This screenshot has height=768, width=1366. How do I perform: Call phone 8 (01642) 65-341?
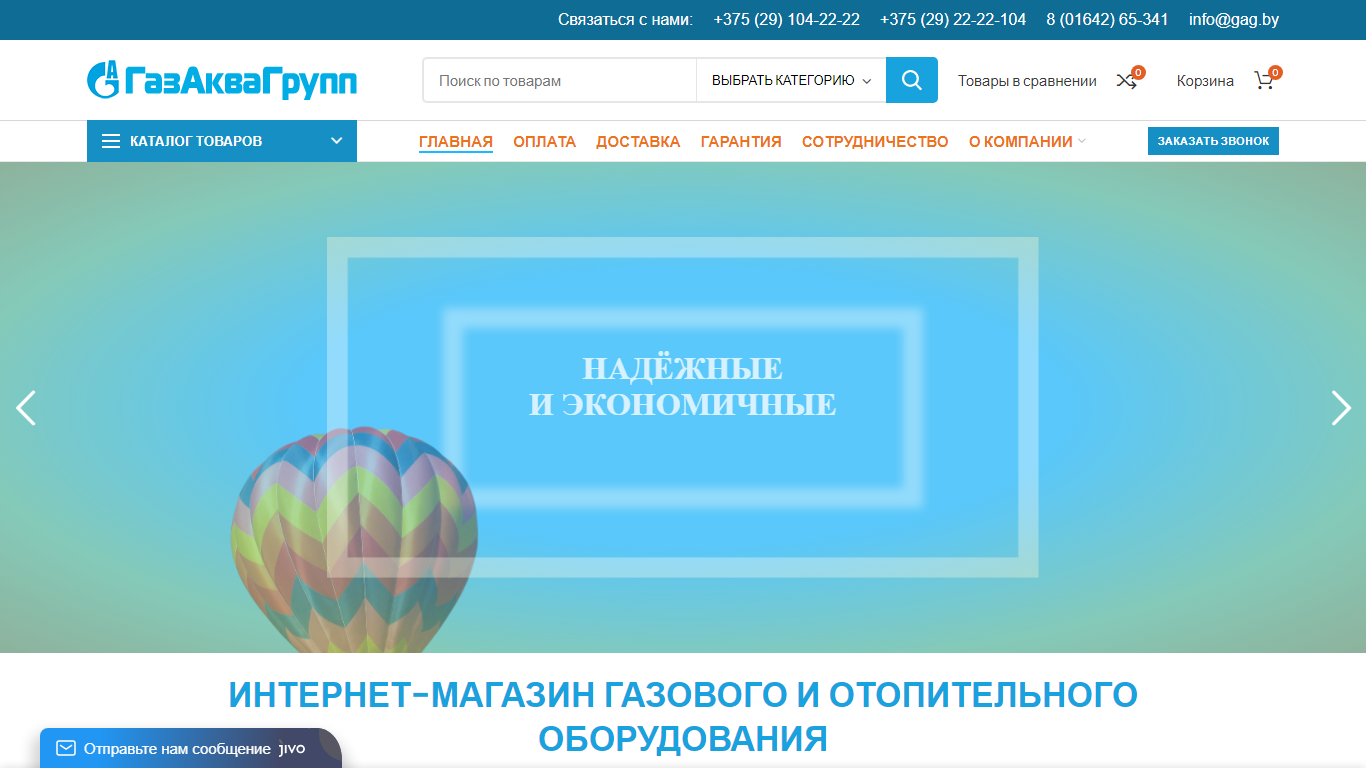1108,20
